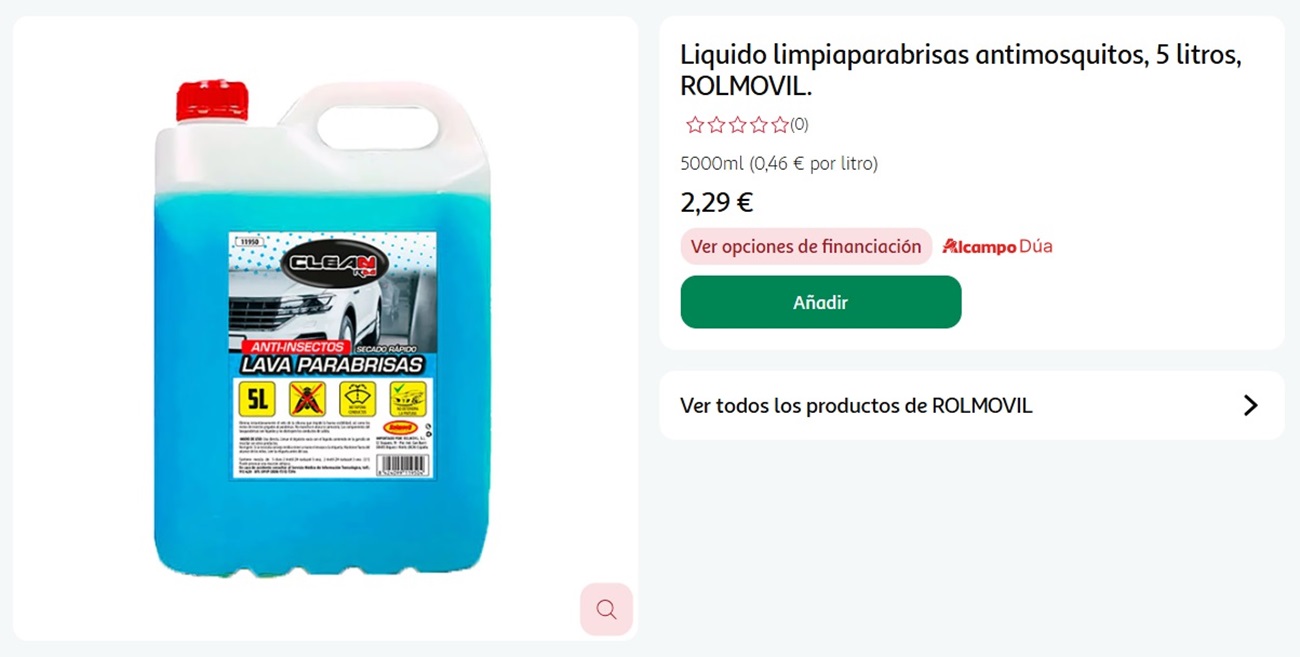Click the red cap of the bottle
The height and width of the screenshot is (657, 1300).
[x=212, y=102]
